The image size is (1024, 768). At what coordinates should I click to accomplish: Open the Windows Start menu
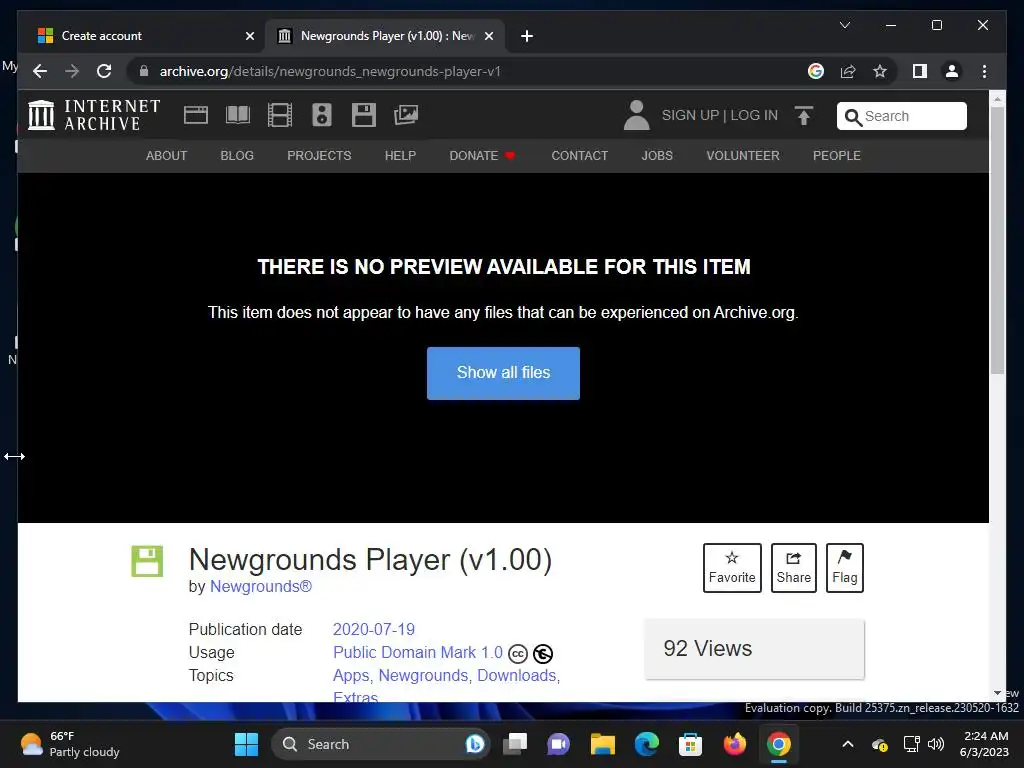pyautogui.click(x=246, y=744)
